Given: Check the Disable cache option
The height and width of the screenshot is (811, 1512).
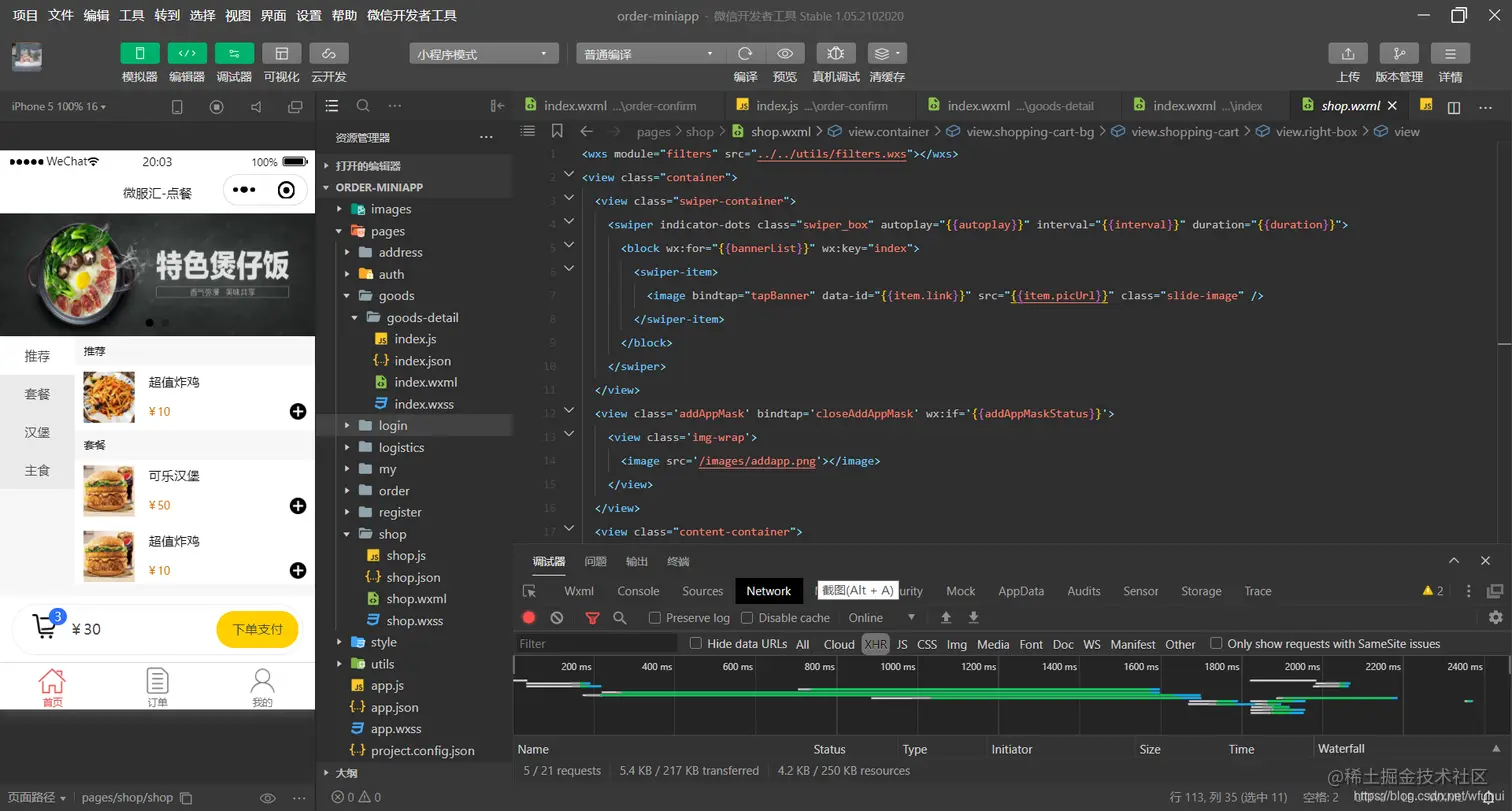Looking at the screenshot, I should 747,618.
